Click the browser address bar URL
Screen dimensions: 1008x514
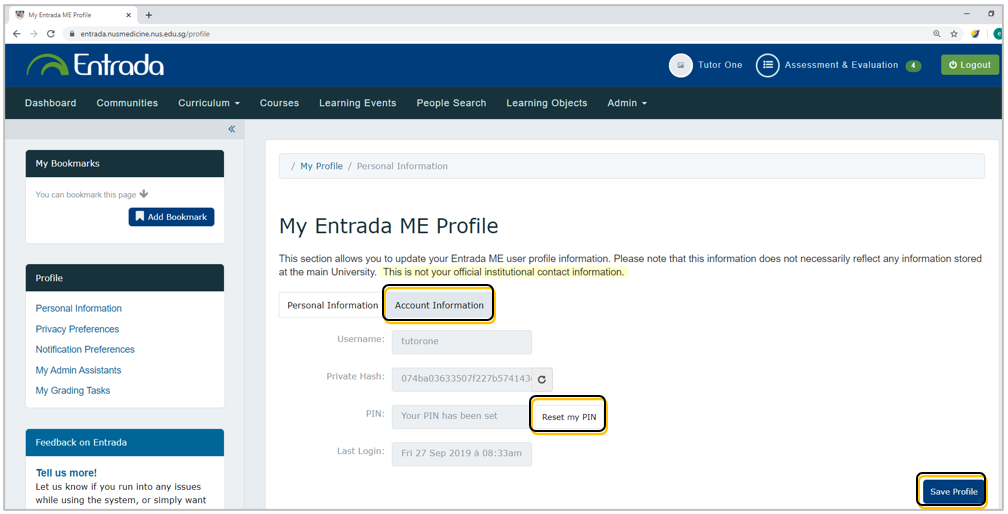point(145,34)
